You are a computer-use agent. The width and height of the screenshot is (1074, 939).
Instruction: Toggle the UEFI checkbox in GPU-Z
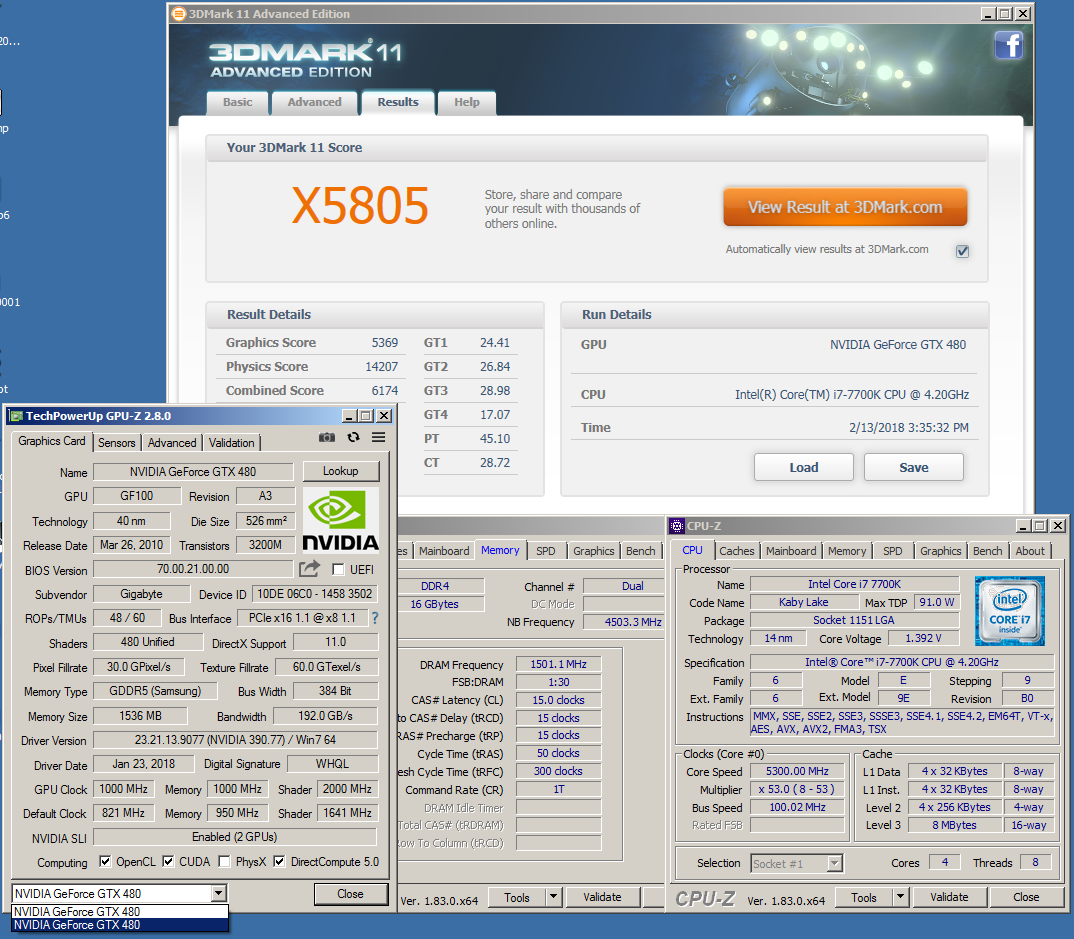click(338, 569)
